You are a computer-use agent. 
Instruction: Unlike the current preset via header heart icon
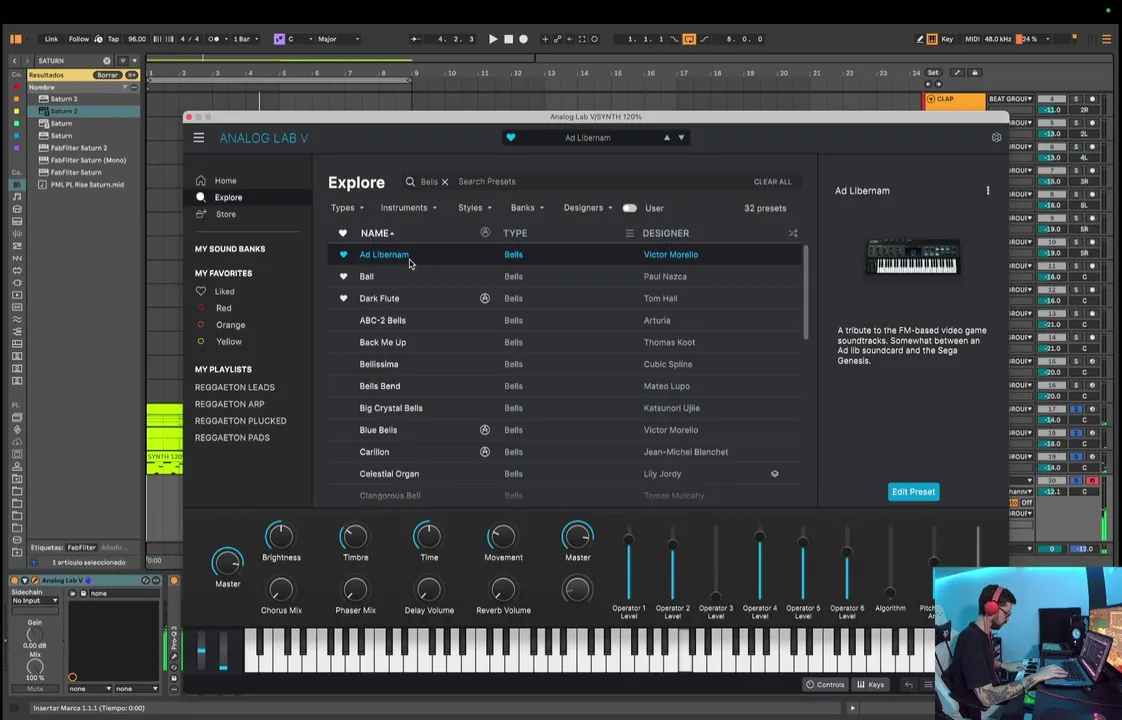510,137
